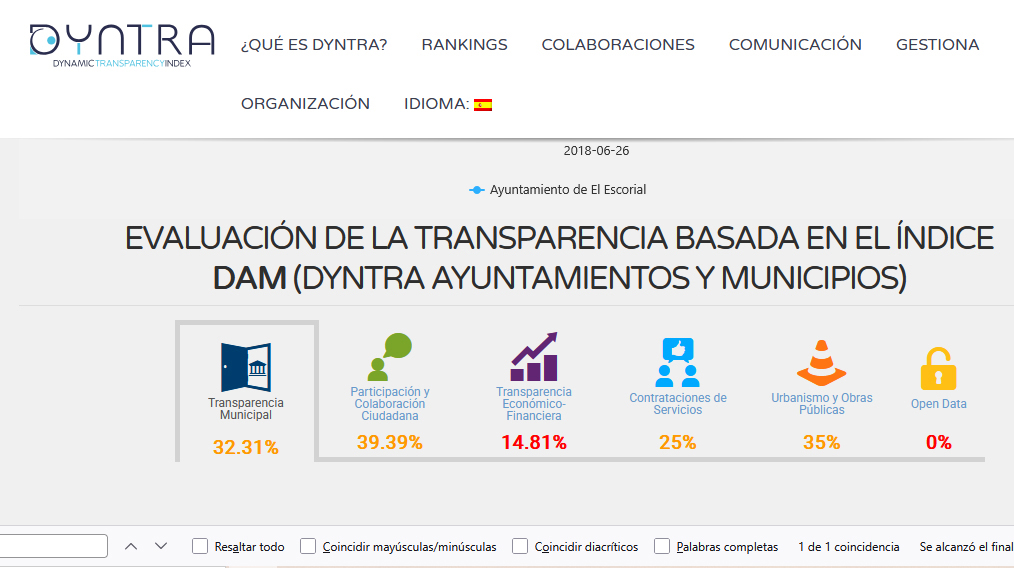Go to next find match arrow
The height and width of the screenshot is (568, 1014).
[x=161, y=546]
